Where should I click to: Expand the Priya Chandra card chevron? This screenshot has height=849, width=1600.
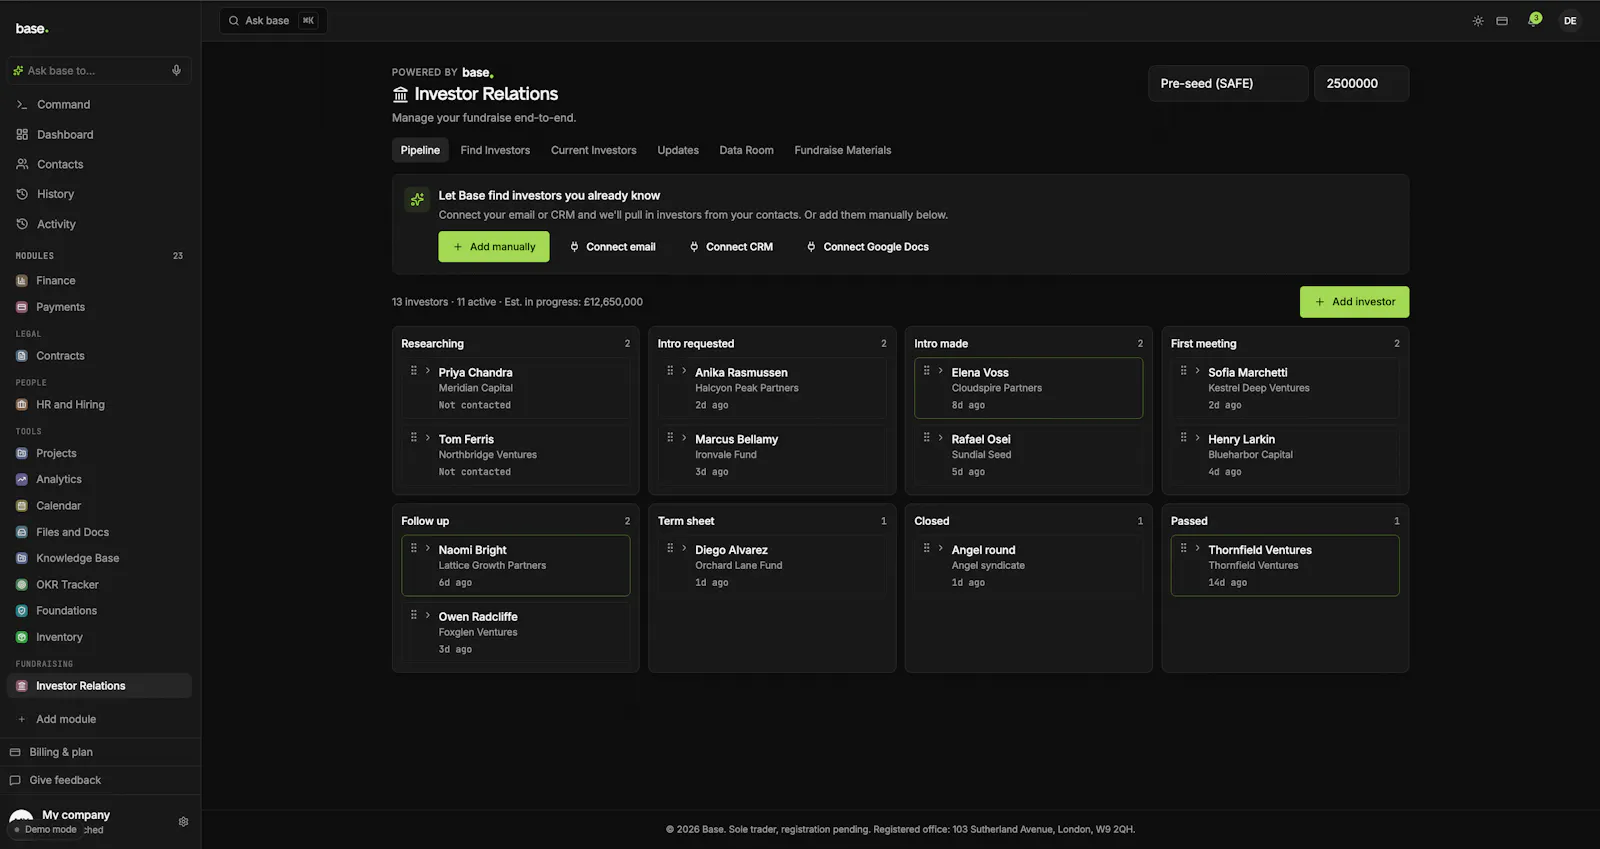tap(428, 371)
